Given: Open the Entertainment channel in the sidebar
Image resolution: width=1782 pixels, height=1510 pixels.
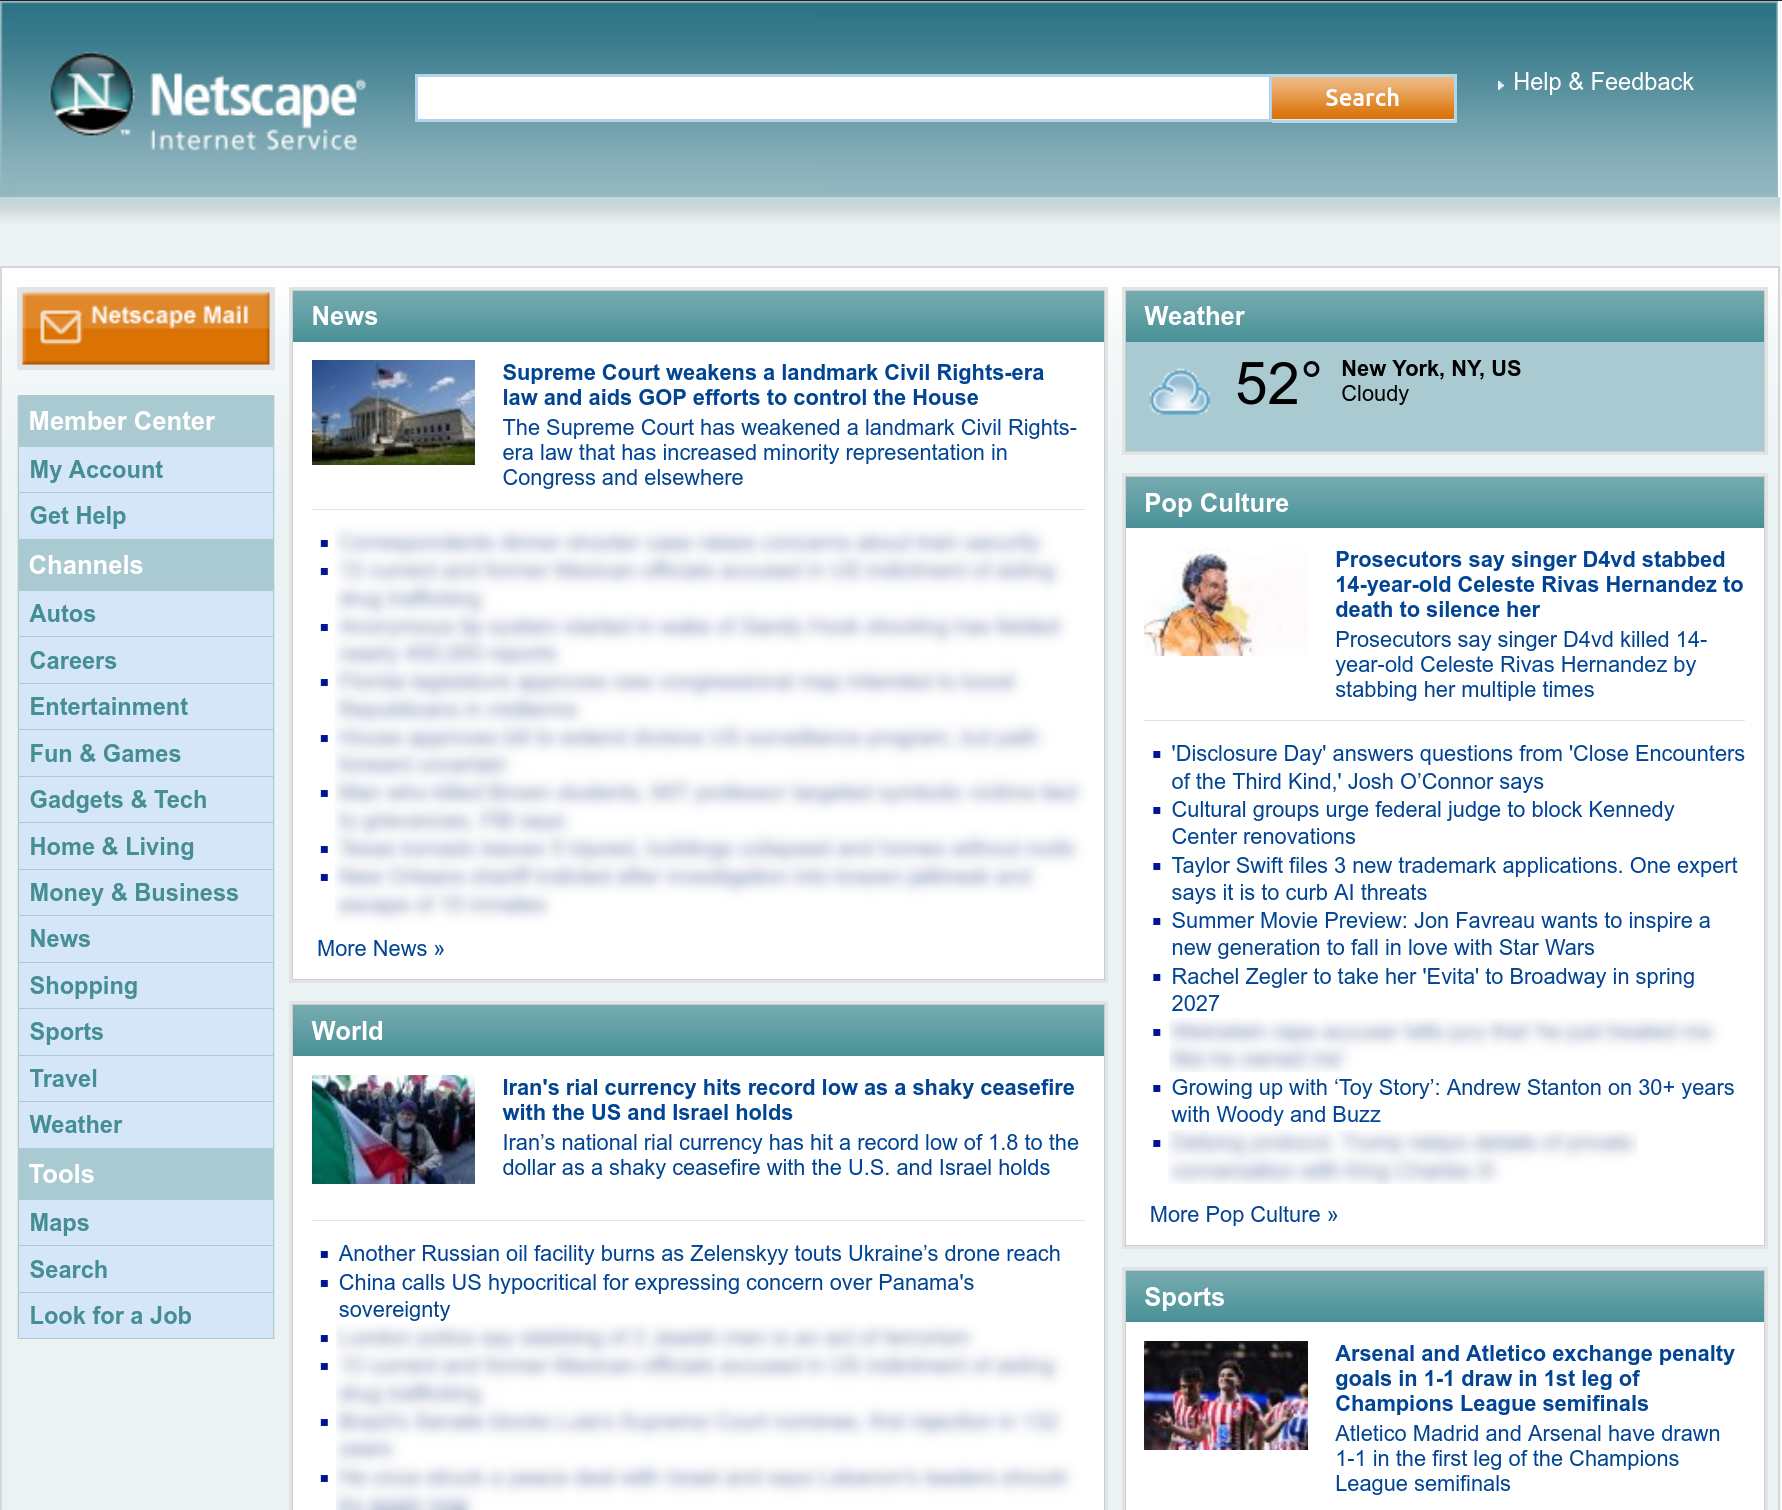Looking at the screenshot, I should coord(108,706).
